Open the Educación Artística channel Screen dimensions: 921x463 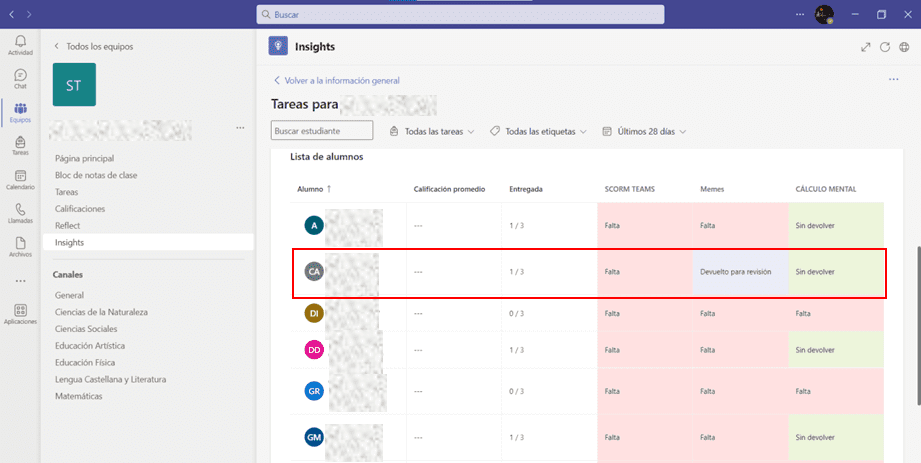point(90,345)
